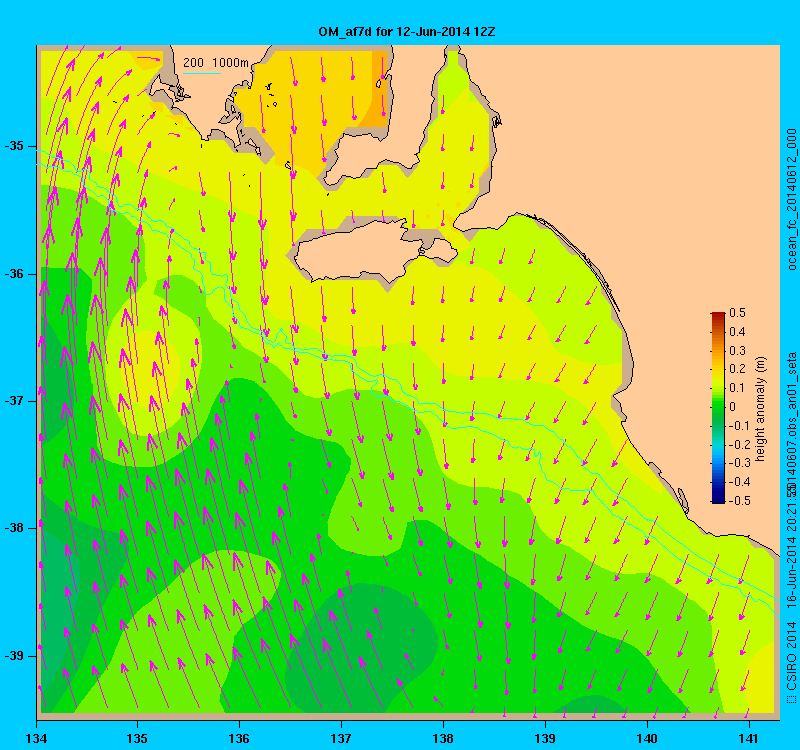Click the 139 longitude axis label
Screen dimensions: 800x750
click(x=545, y=738)
